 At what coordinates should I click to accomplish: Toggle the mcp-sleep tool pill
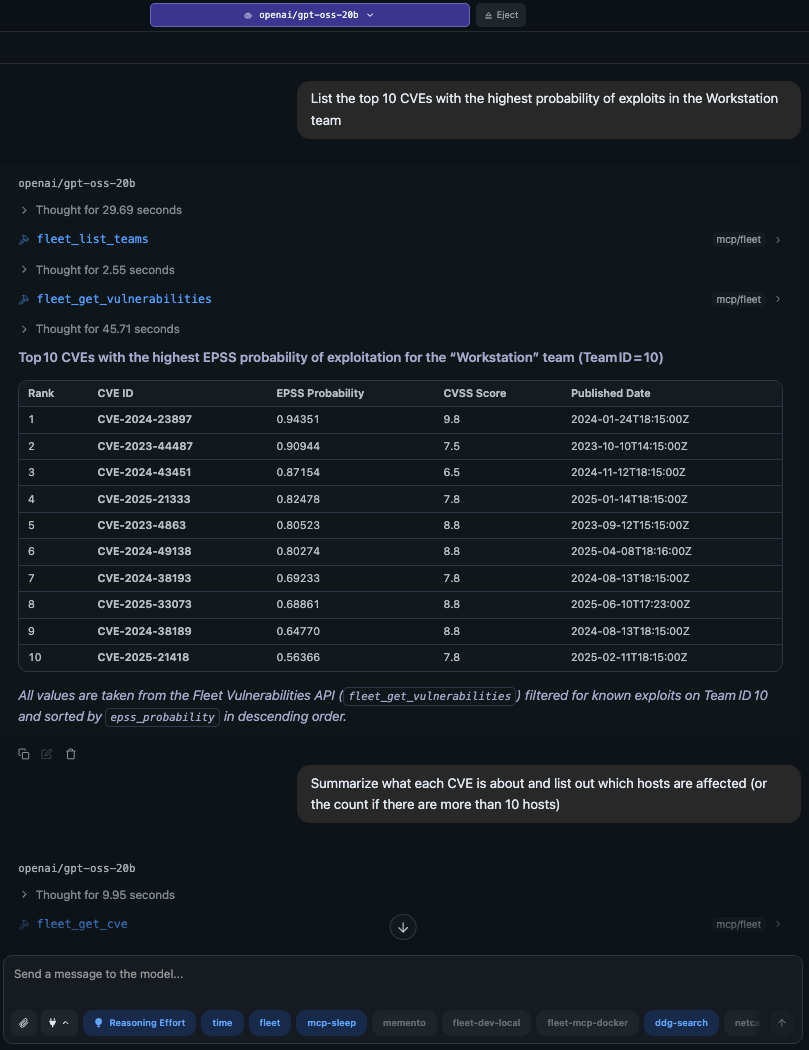[x=331, y=1022]
